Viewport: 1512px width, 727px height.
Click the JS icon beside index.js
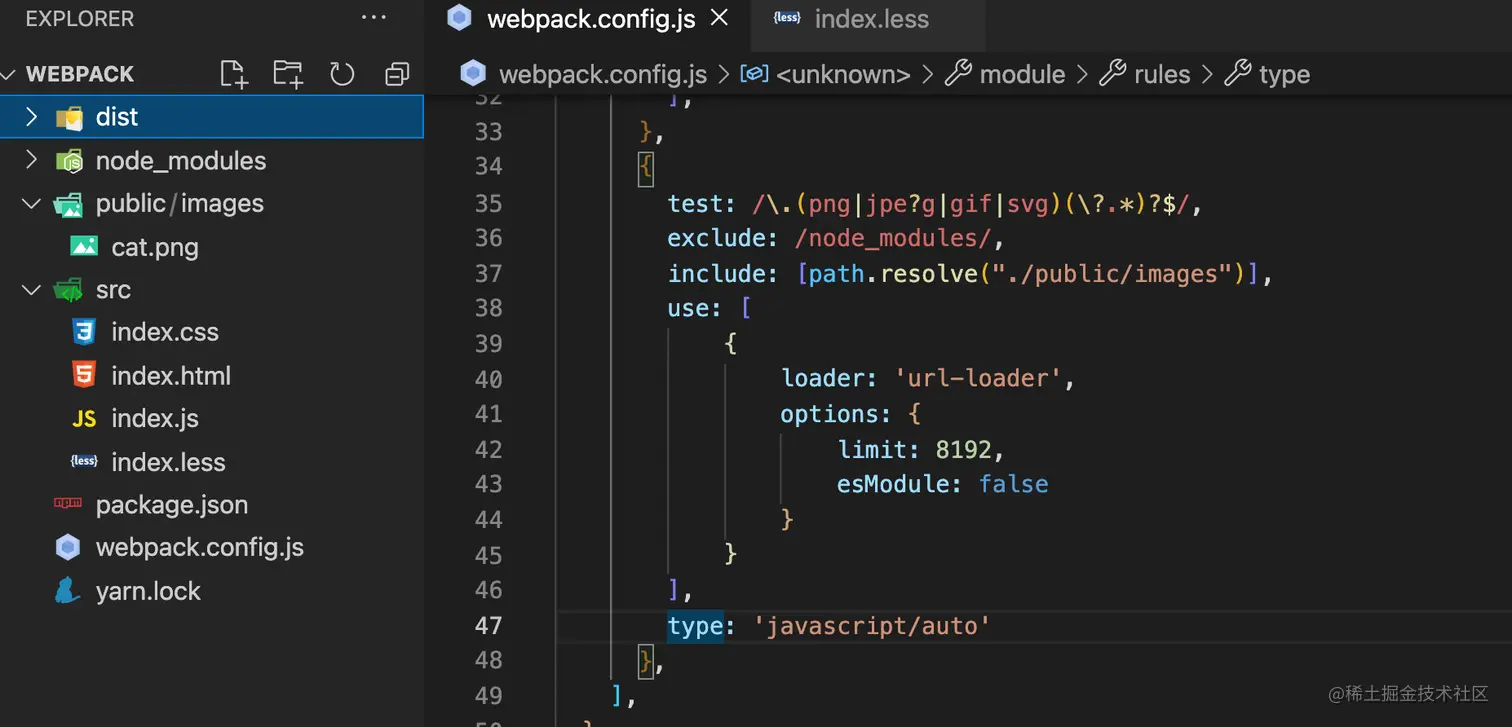84,419
